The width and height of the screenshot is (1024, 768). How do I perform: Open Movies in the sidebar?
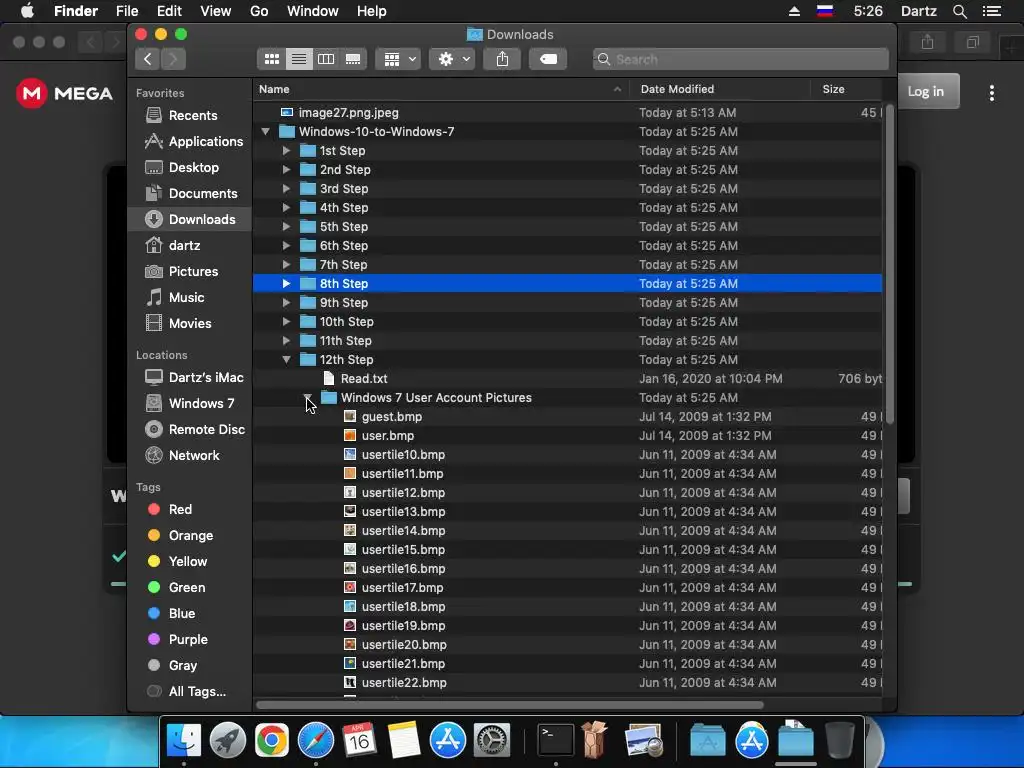click(x=189, y=324)
